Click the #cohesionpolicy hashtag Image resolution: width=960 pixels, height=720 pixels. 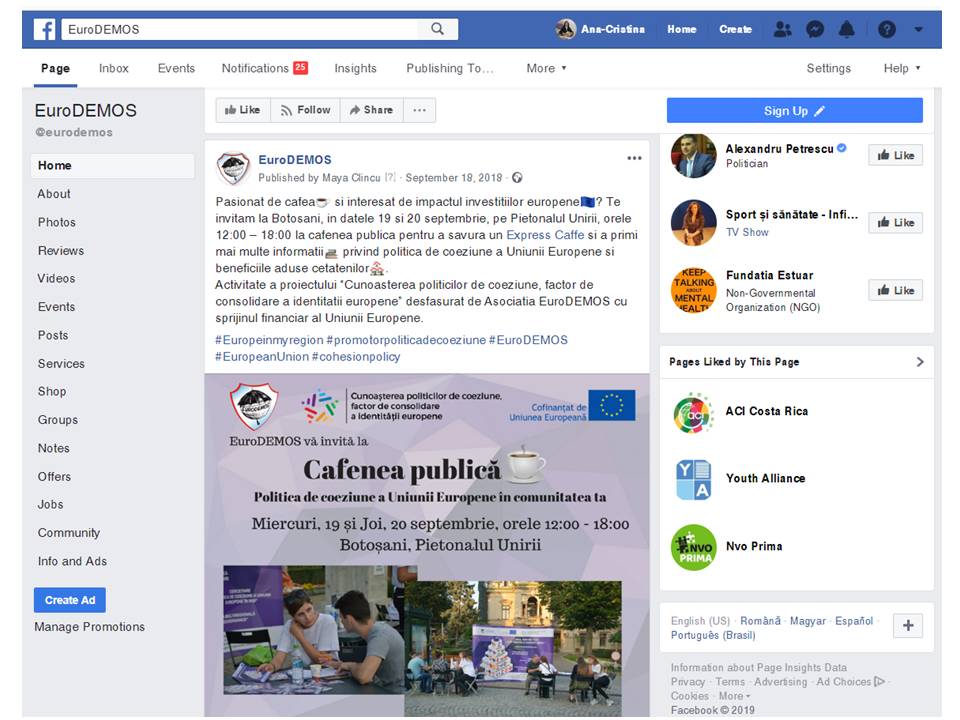point(356,357)
